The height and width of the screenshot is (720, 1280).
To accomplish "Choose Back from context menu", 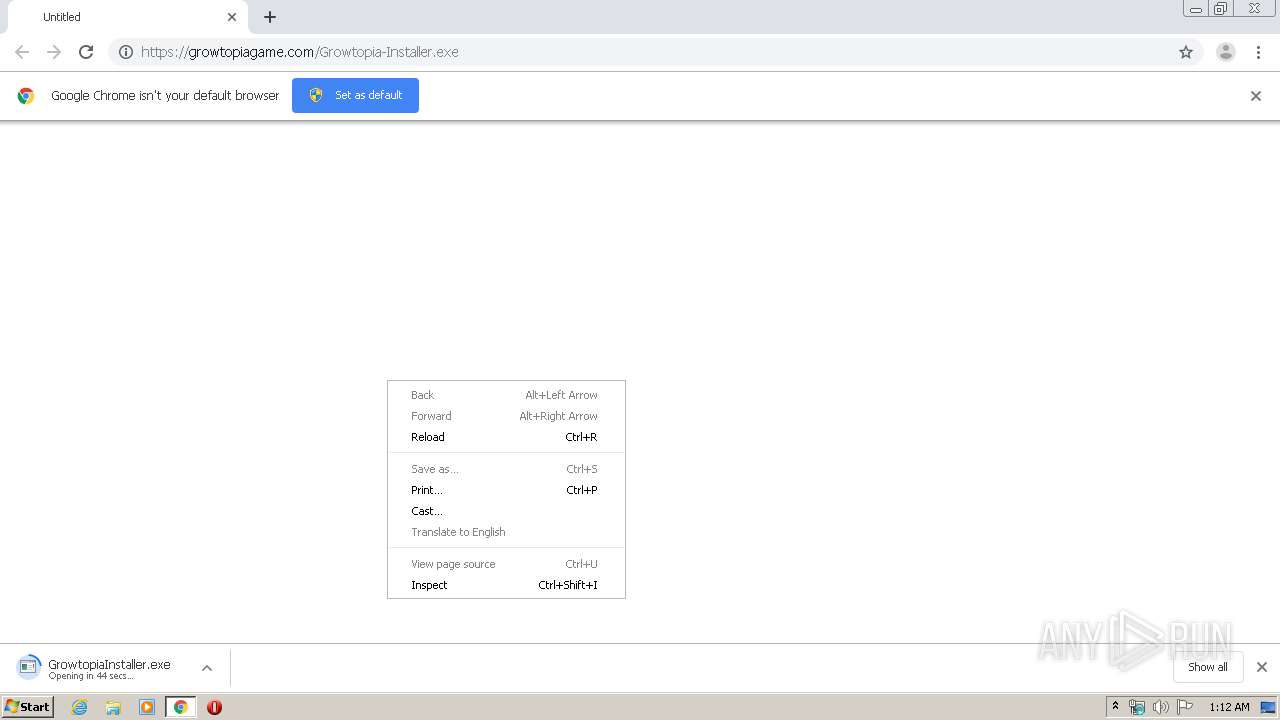I will tap(506, 395).
